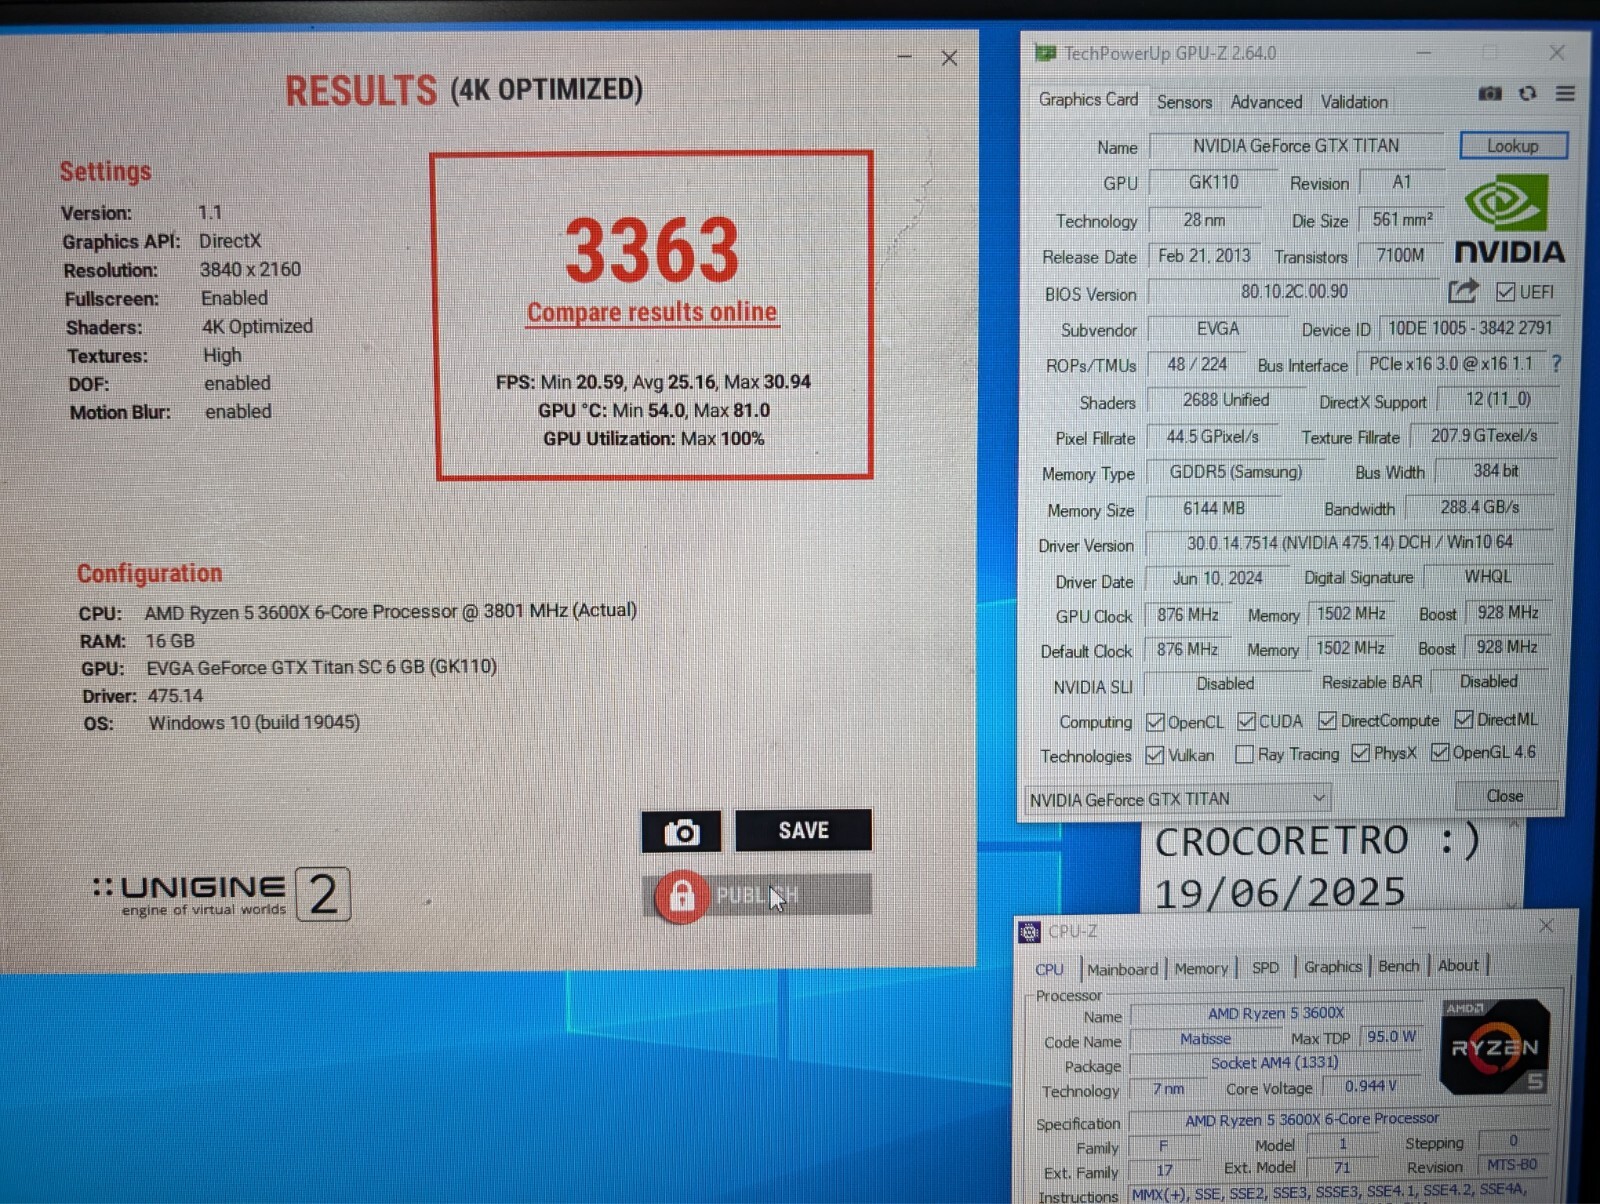The image size is (1600, 1204).
Task: Switch to the Graphics Card tab in GPU-Z
Action: (1088, 99)
